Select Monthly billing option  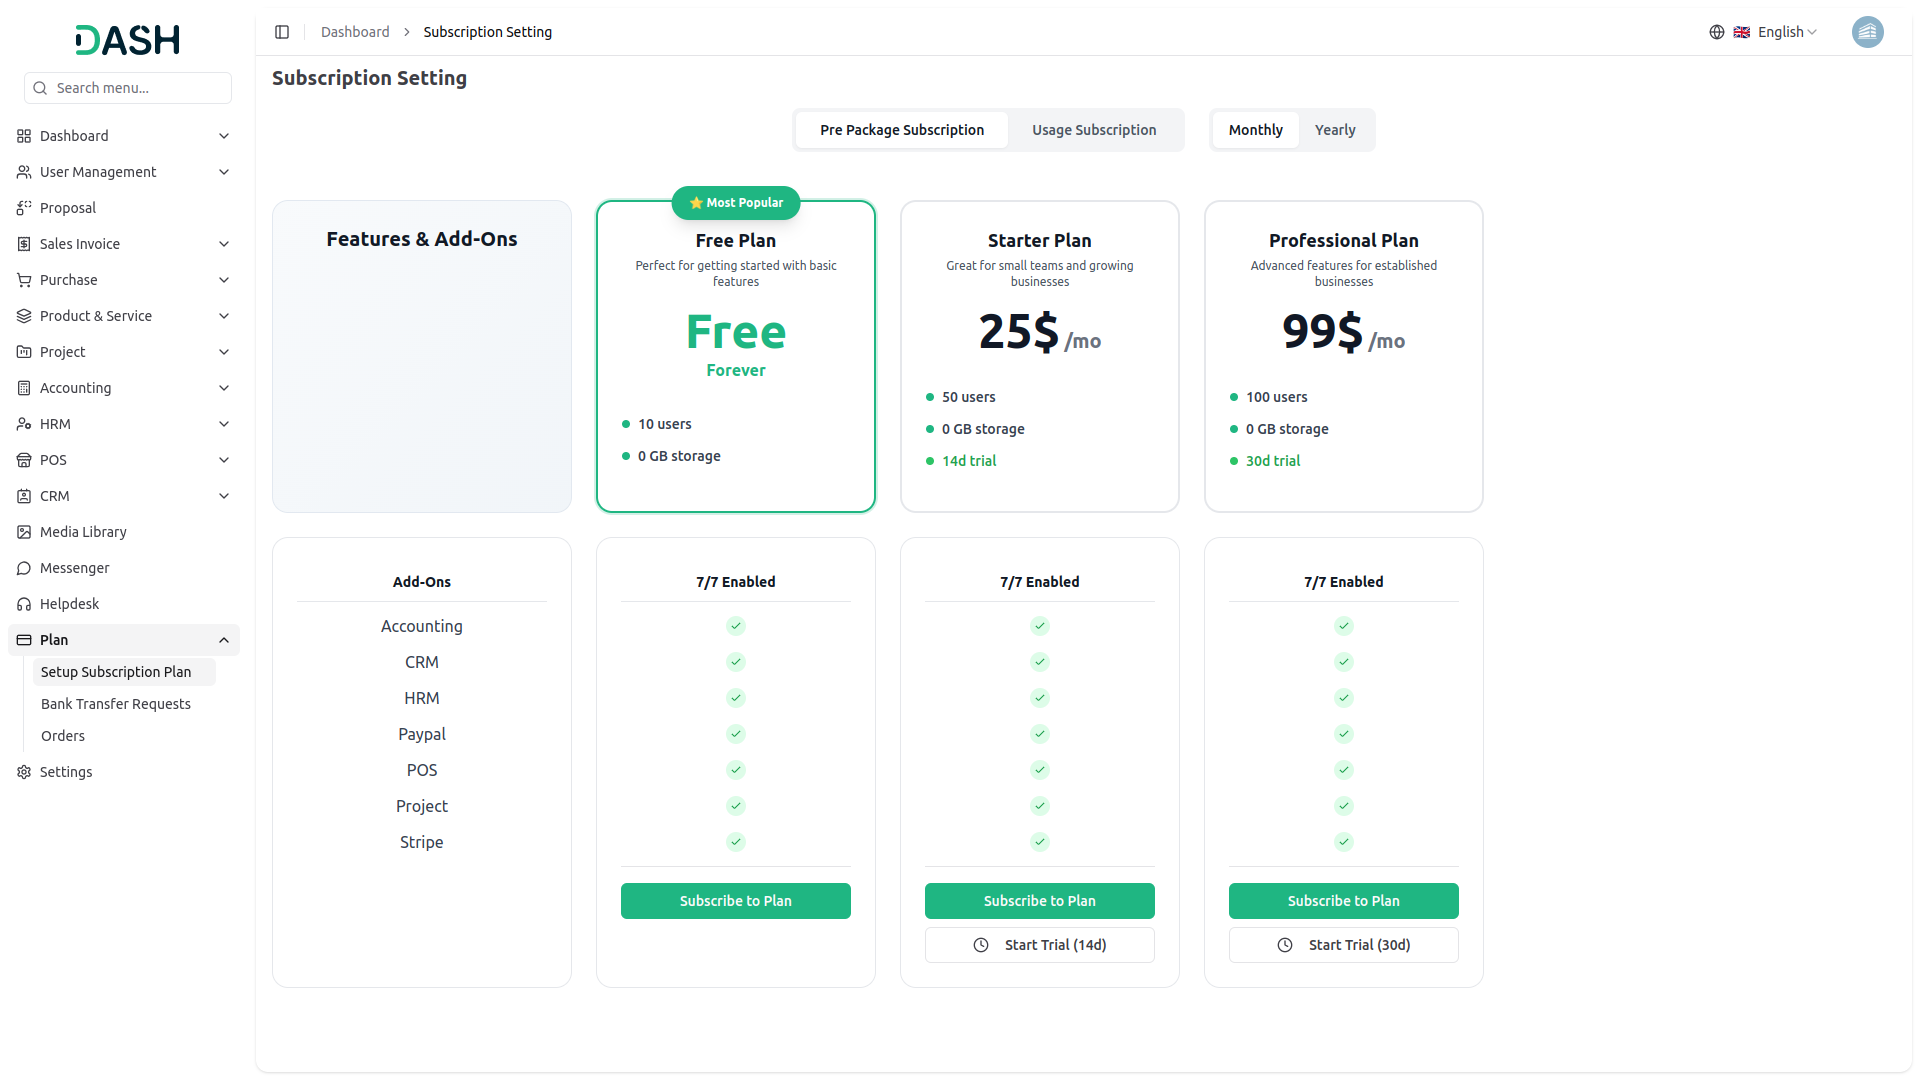[1255, 130]
